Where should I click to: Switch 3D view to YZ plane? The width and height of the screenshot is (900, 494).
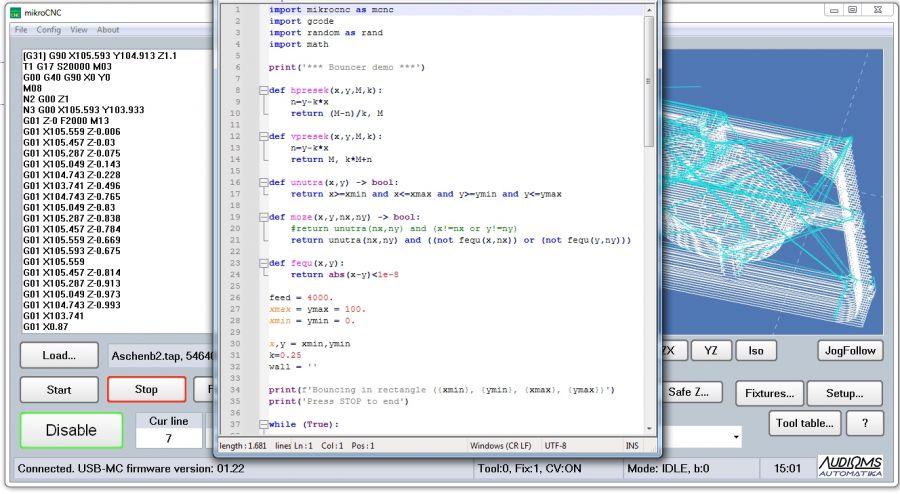[711, 350]
